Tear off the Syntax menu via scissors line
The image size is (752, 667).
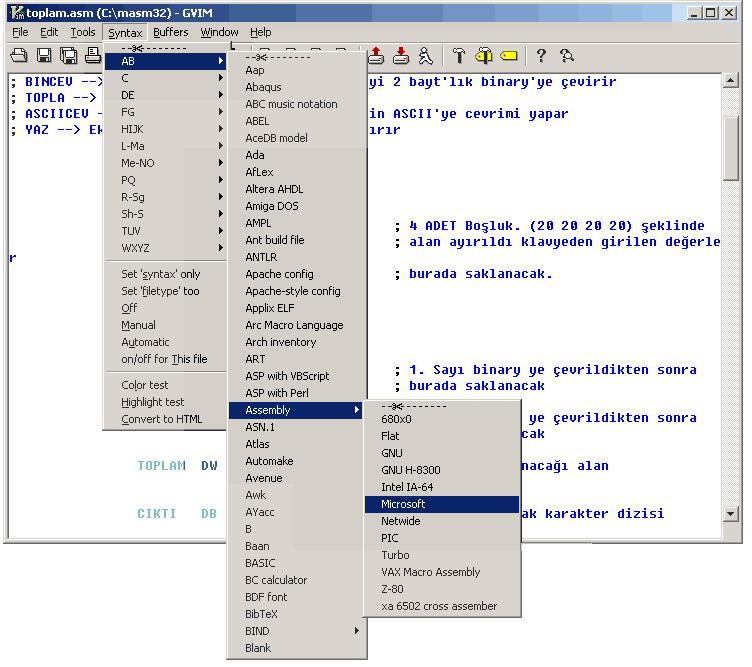[x=165, y=48]
